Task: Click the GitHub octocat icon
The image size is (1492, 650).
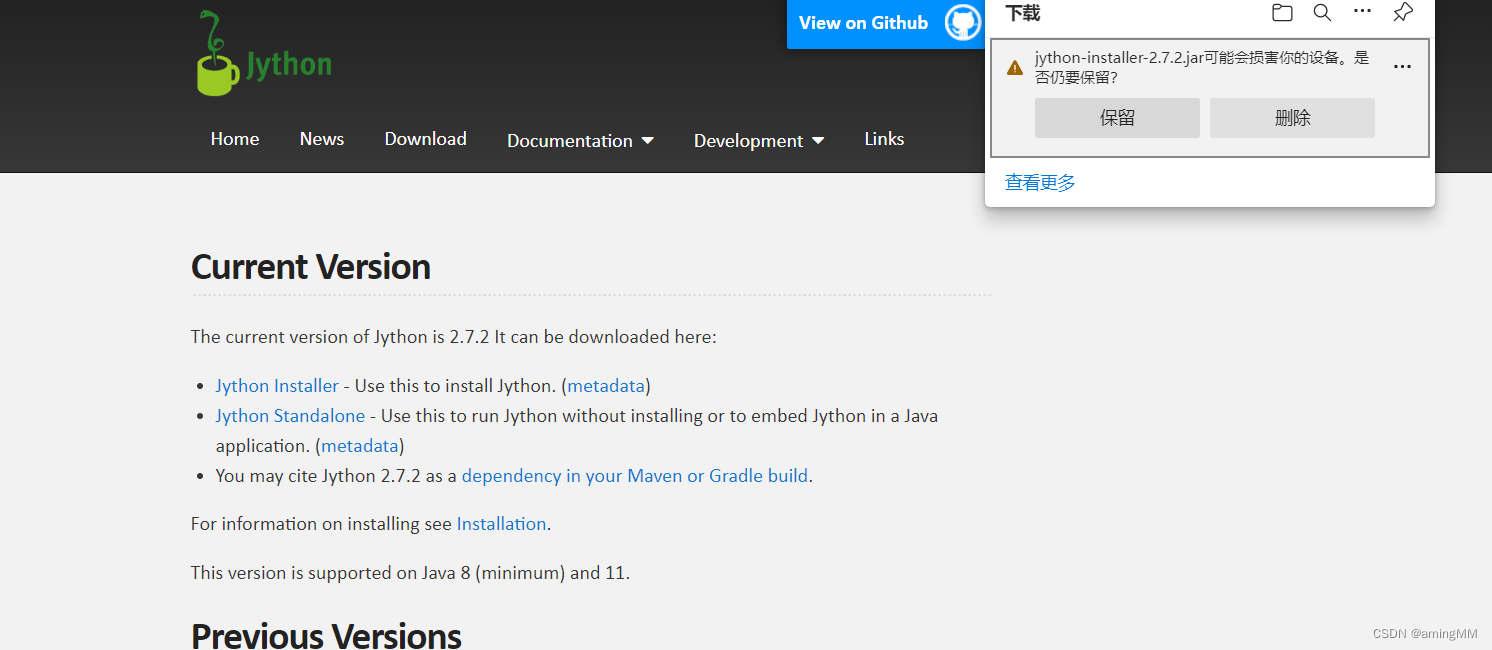Action: (x=962, y=23)
